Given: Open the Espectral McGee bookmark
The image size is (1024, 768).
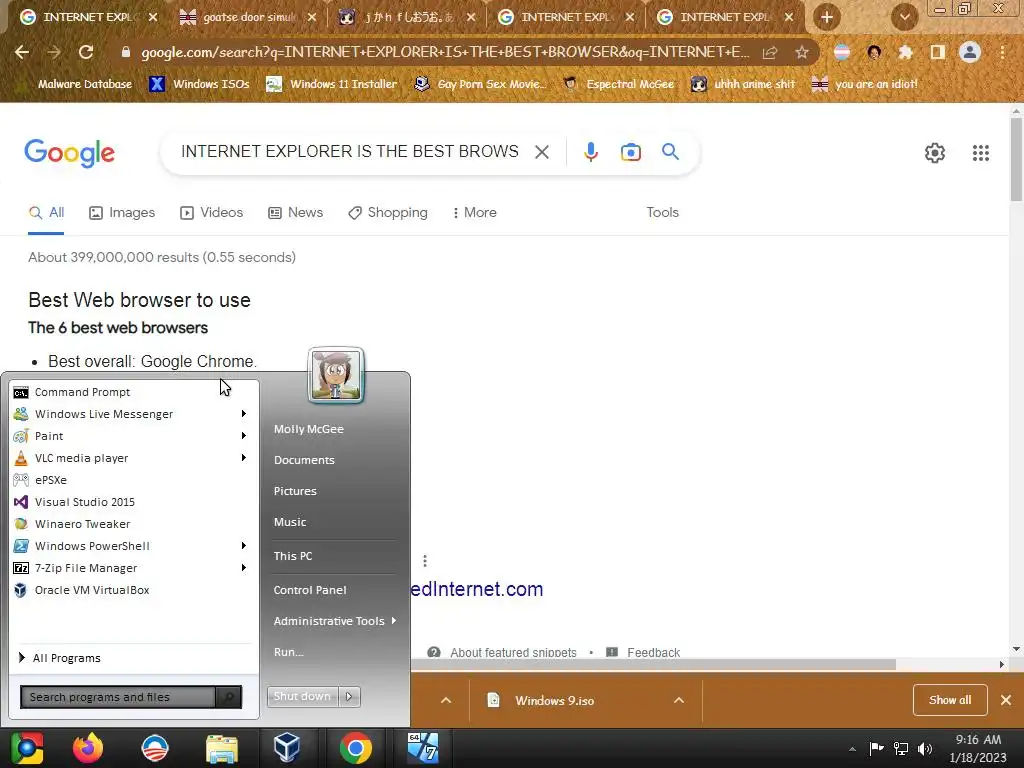Looking at the screenshot, I should 618,84.
